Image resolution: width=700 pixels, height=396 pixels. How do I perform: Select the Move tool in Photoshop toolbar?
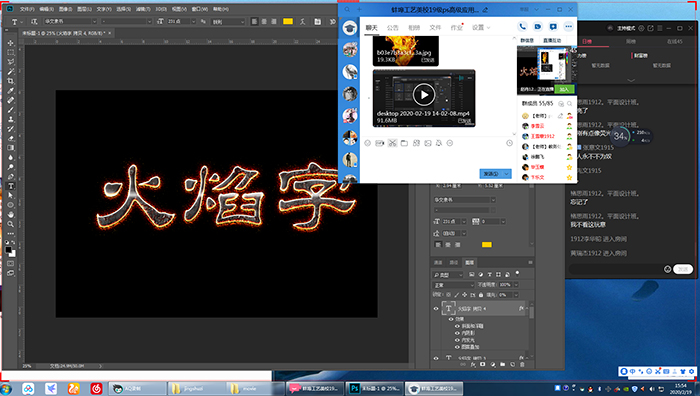pos(11,43)
